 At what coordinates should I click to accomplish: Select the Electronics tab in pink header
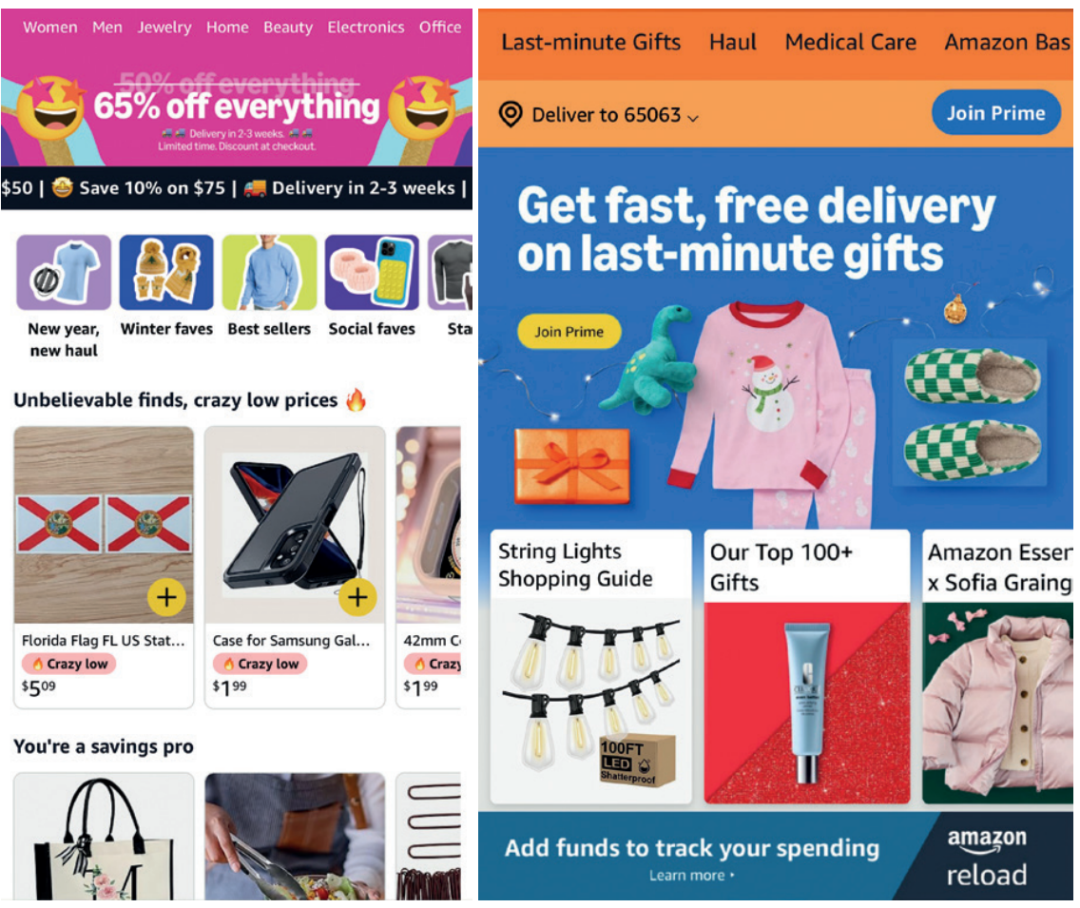[366, 28]
